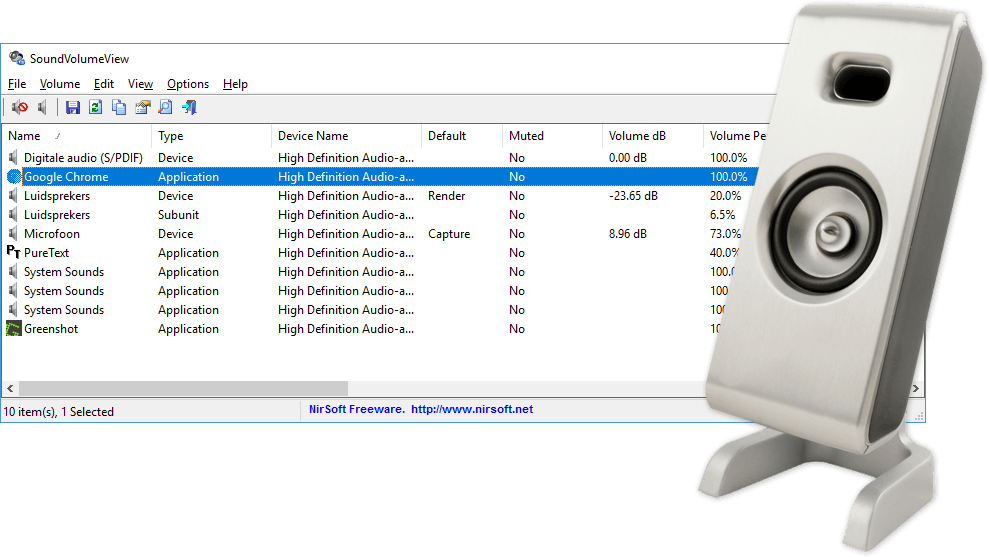989x557 pixels.
Task: Open the Help menu
Action: (x=235, y=84)
